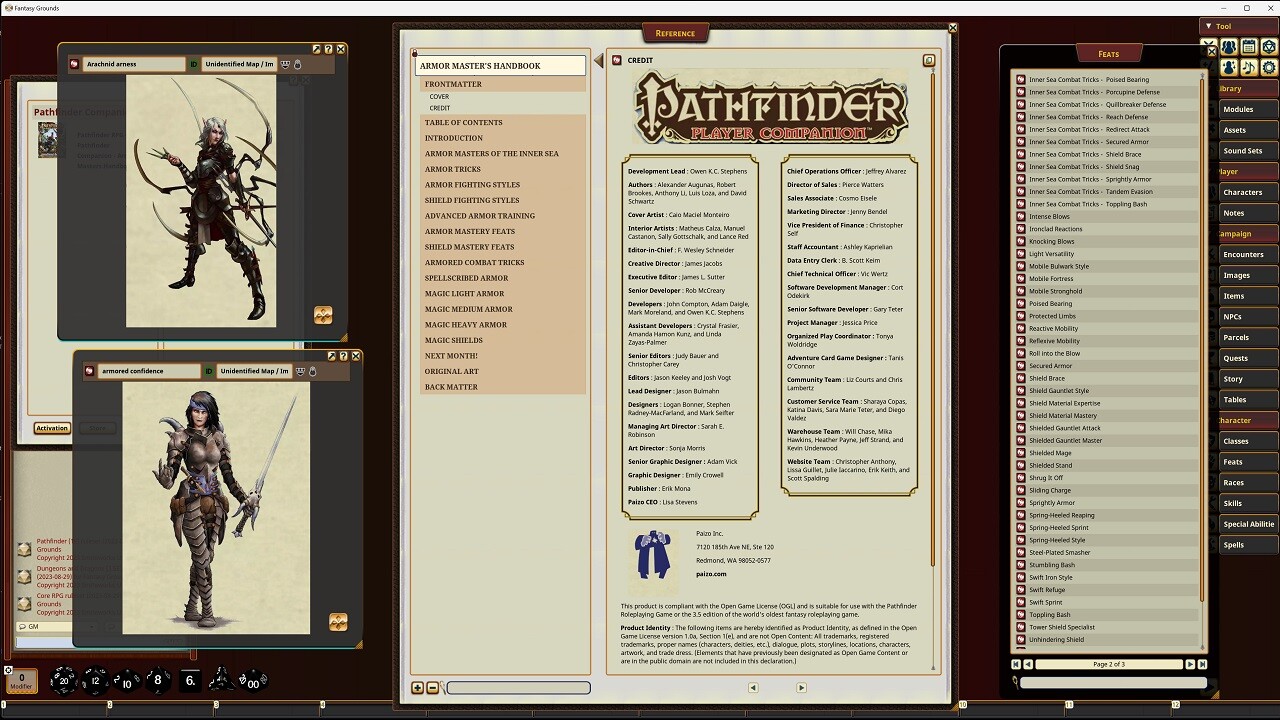Roll the d20 die
Image resolution: width=1280 pixels, height=720 pixels.
(x=62, y=681)
